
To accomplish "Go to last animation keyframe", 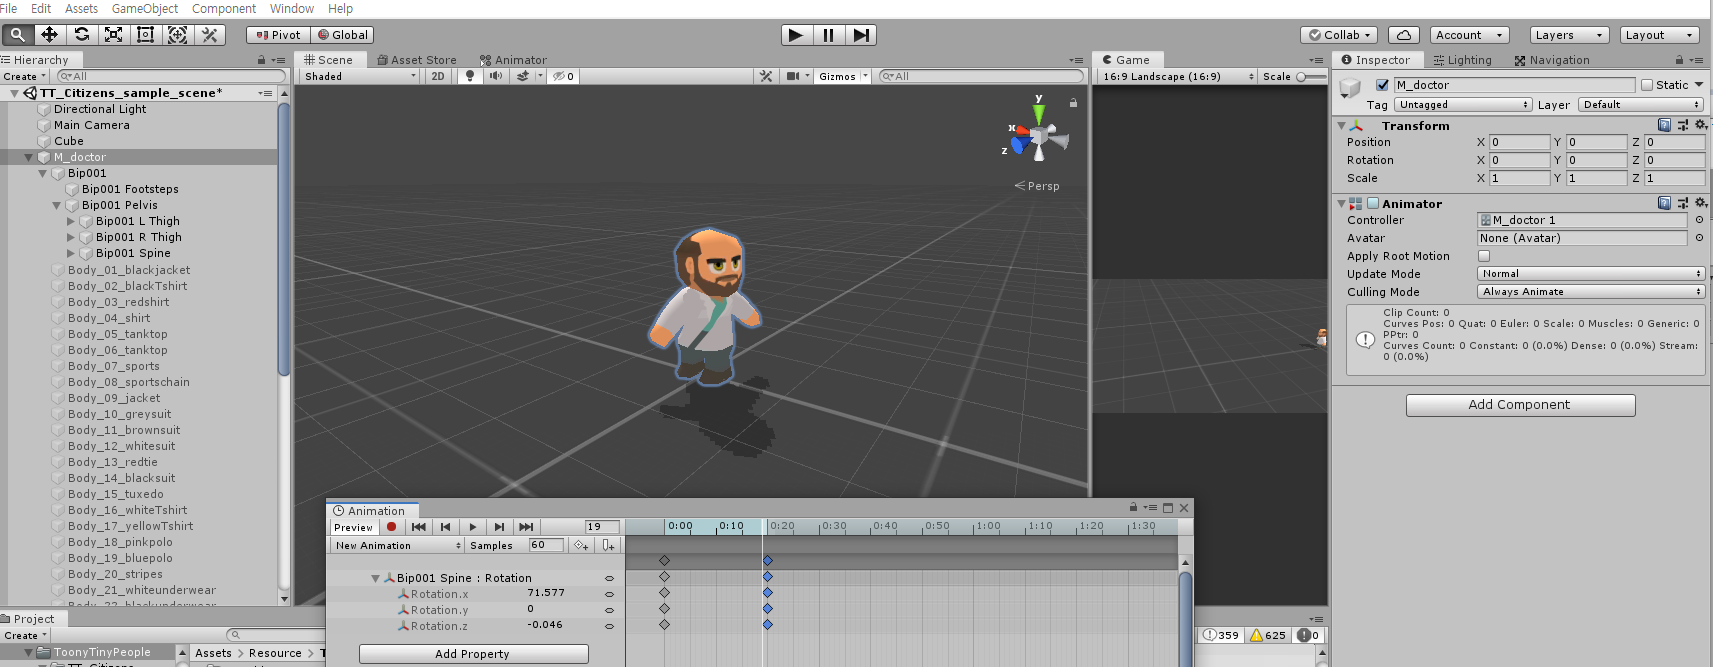I will coord(526,527).
